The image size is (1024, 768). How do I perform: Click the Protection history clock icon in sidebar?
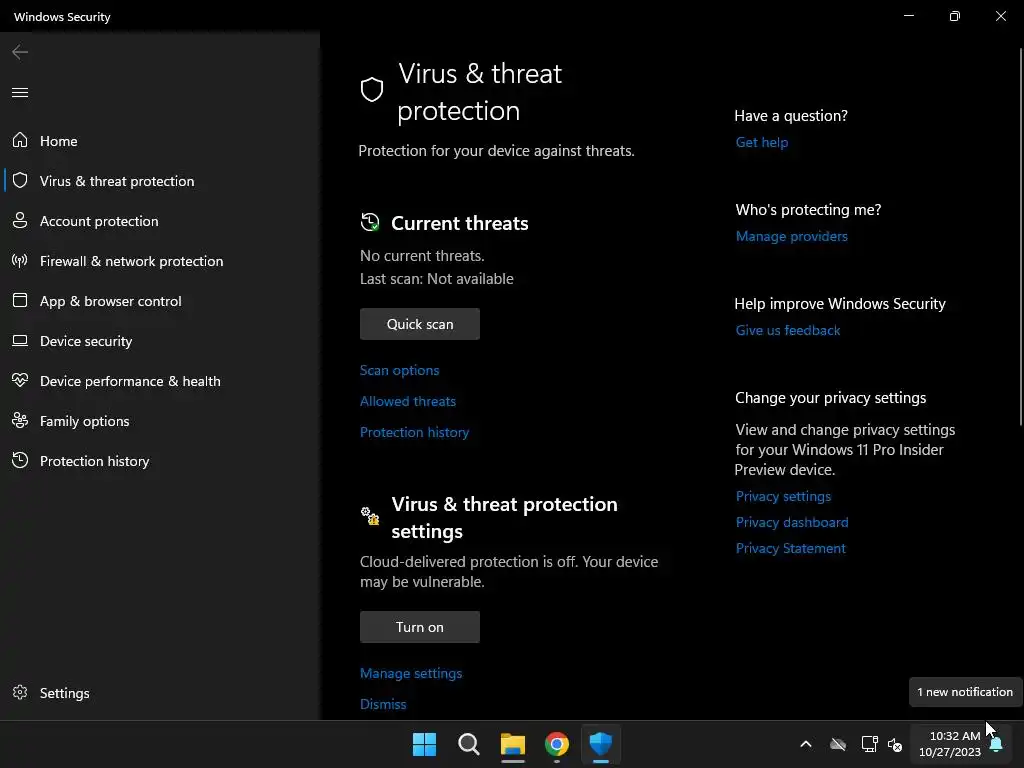pos(20,460)
